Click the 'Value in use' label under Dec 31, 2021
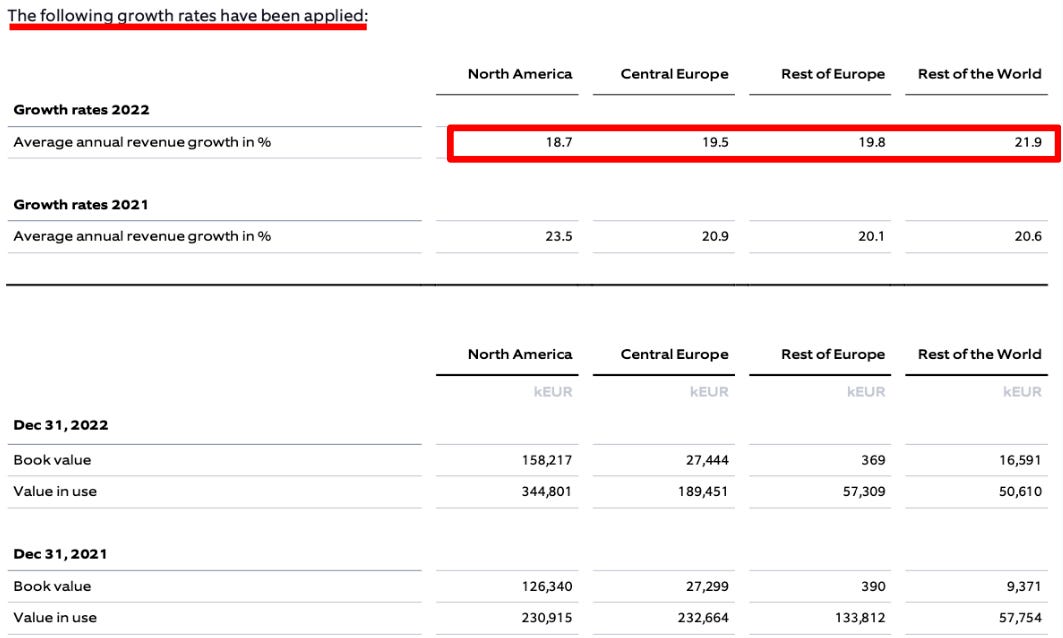The width and height of the screenshot is (1063, 638). pyautogui.click(x=55, y=618)
